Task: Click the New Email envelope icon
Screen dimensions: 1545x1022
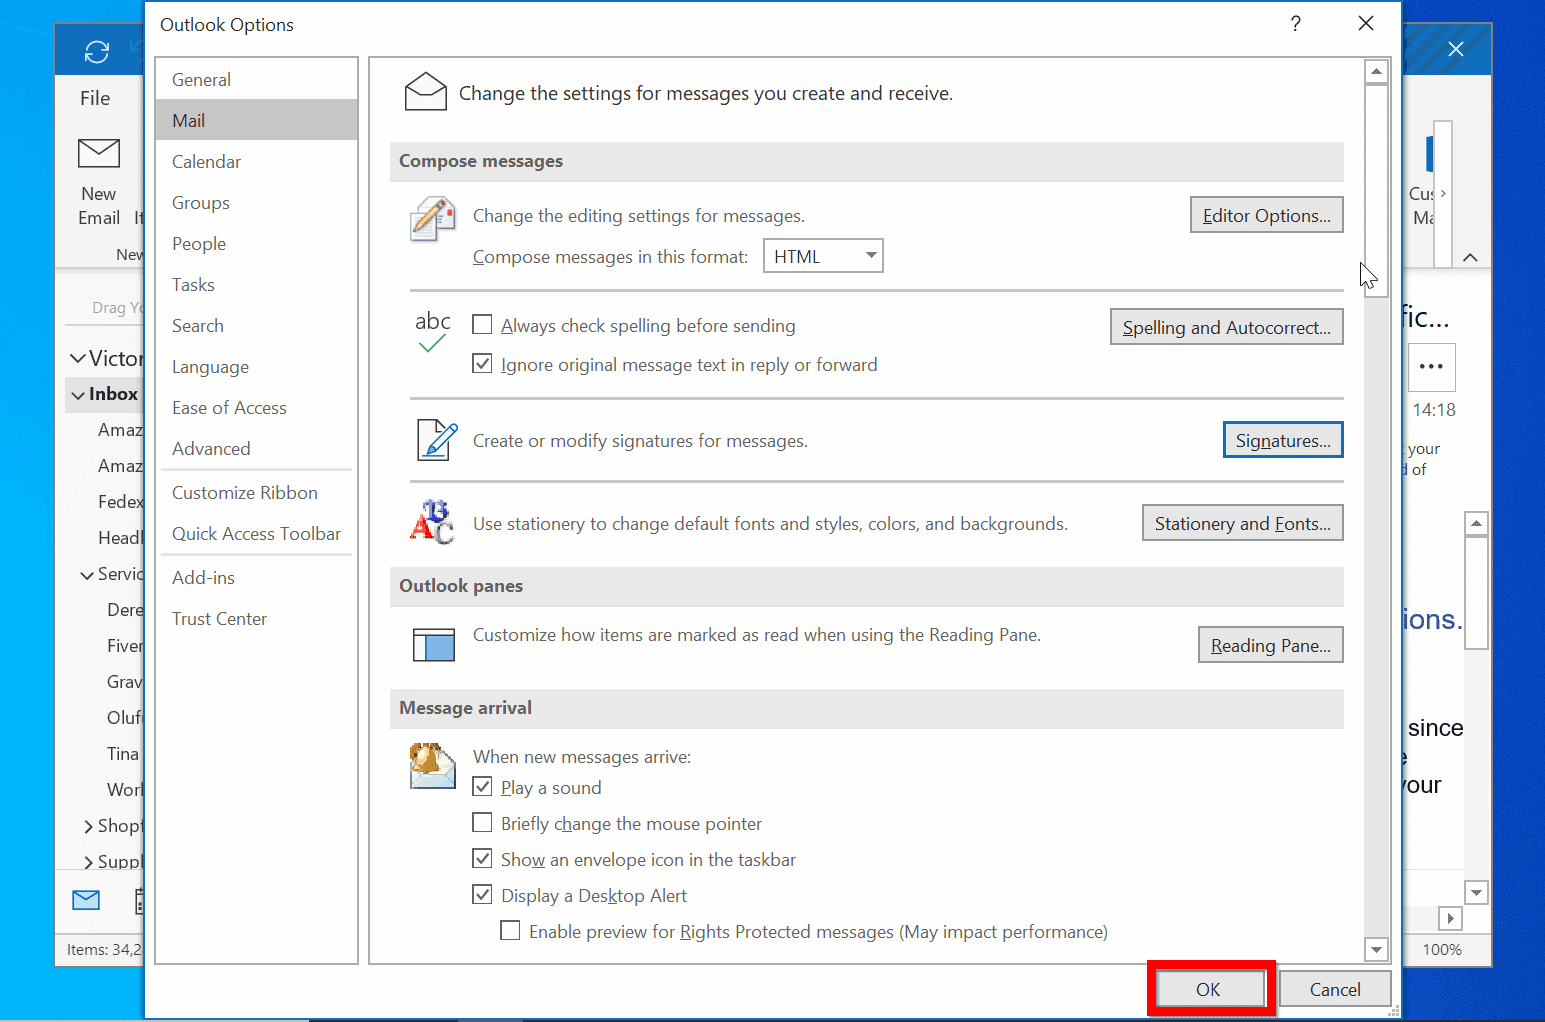Action: [x=98, y=155]
